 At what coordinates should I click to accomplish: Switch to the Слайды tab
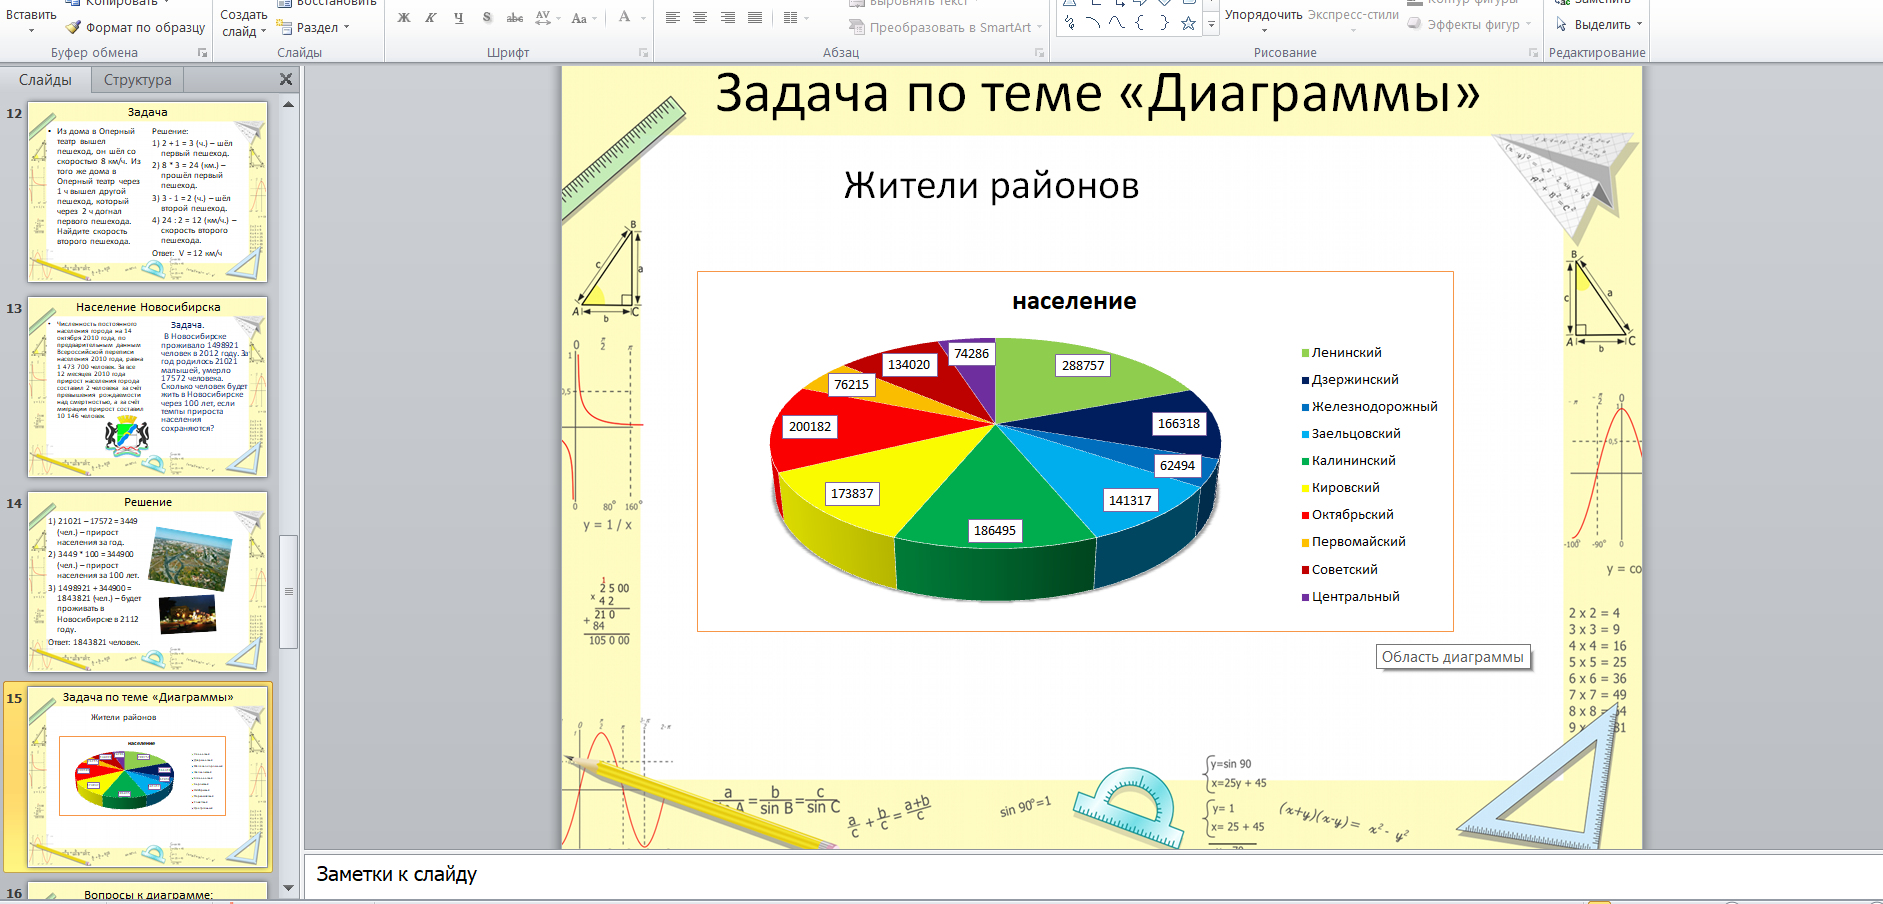pos(45,80)
